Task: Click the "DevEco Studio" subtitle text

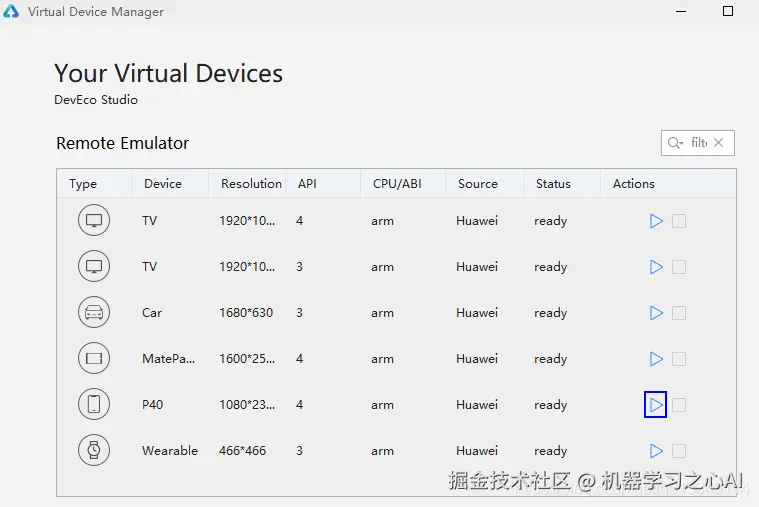Action: point(96,100)
